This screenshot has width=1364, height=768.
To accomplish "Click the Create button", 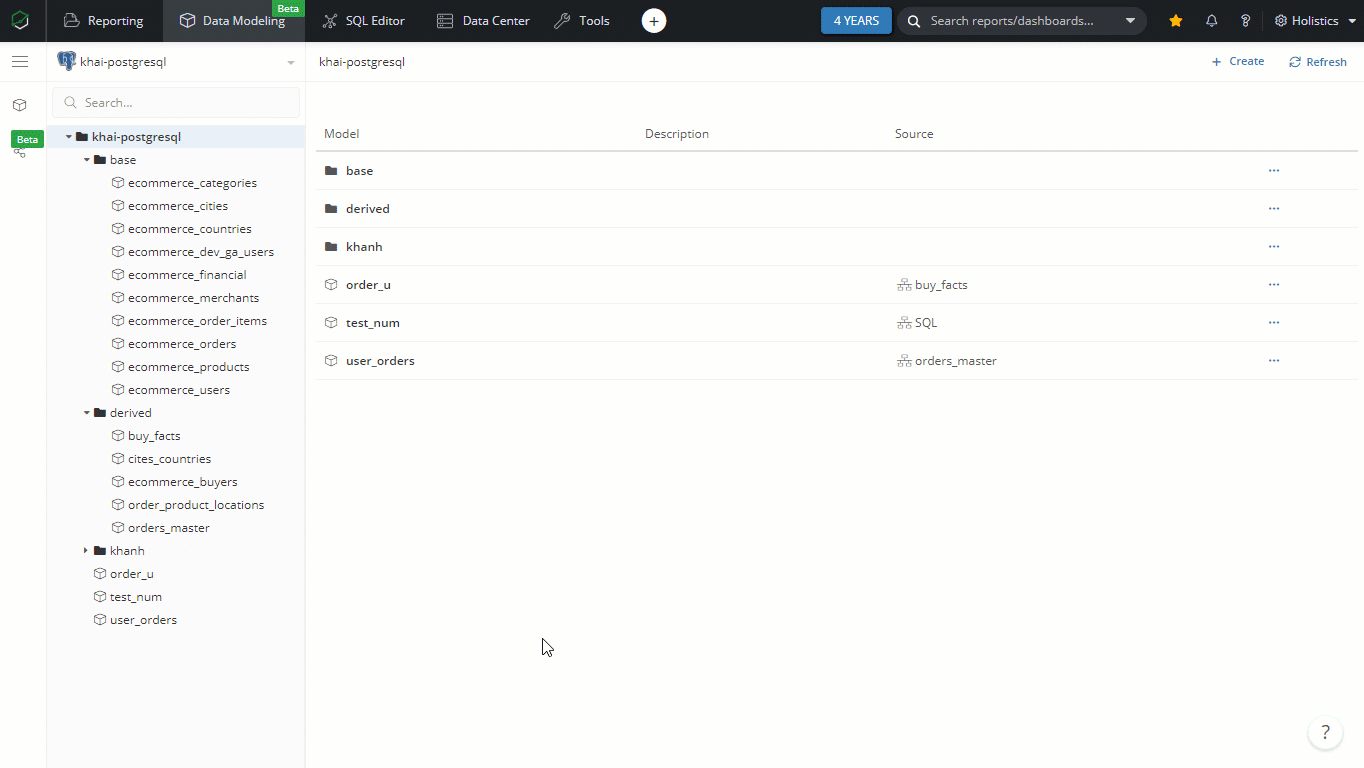I will [1238, 62].
